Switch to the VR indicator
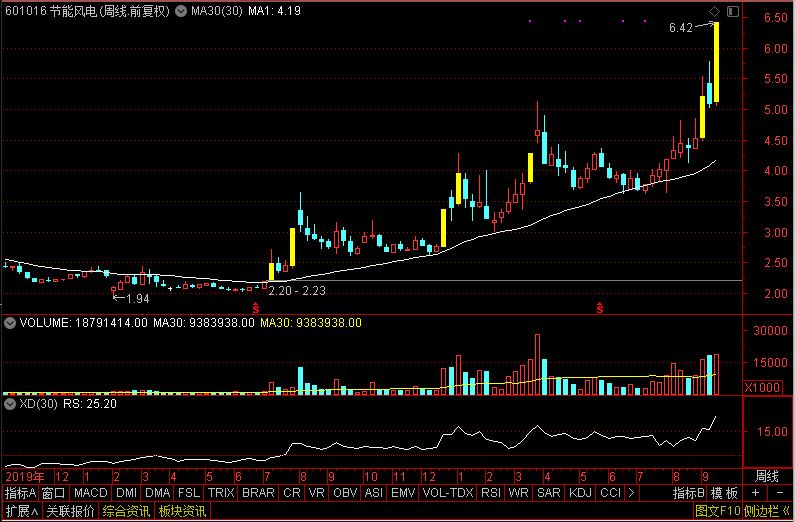The width and height of the screenshot is (795, 522). [x=316, y=493]
